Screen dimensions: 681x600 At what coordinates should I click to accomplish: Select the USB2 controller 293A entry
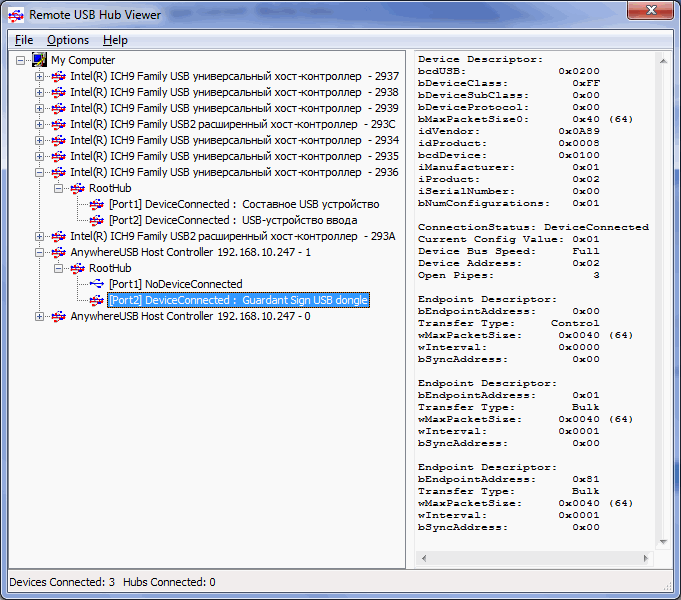pos(232,236)
